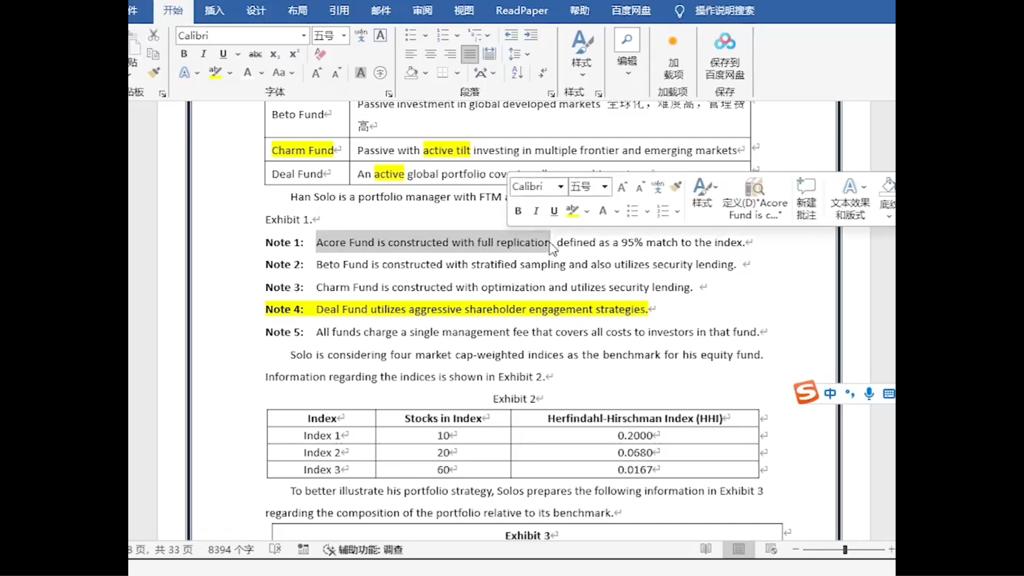Click the "Index 2" table cell
Screen dimensions: 1024x576
(x=321, y=452)
